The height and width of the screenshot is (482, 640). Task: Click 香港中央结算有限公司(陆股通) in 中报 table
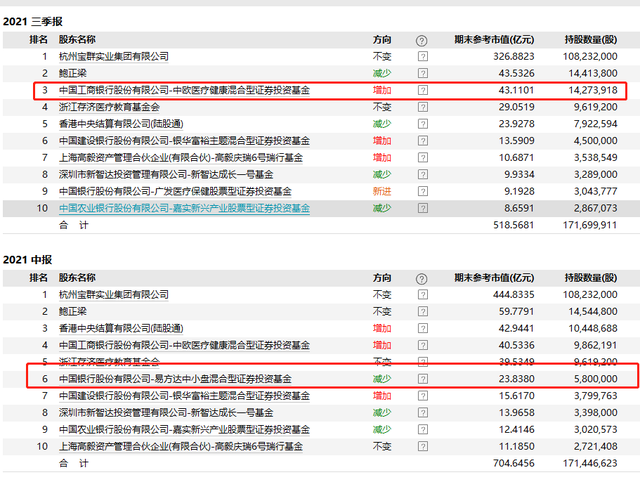coord(121,328)
